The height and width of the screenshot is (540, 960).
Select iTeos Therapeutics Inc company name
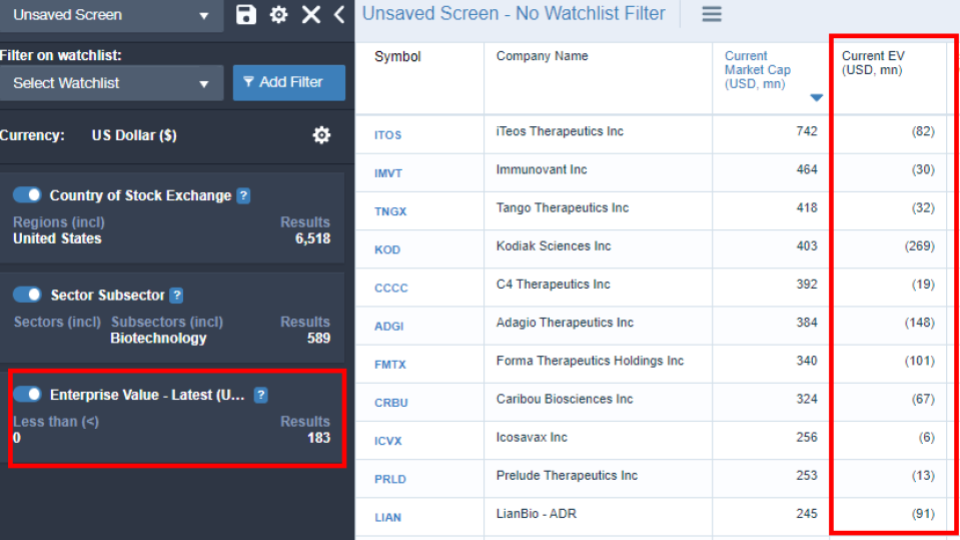tap(560, 131)
